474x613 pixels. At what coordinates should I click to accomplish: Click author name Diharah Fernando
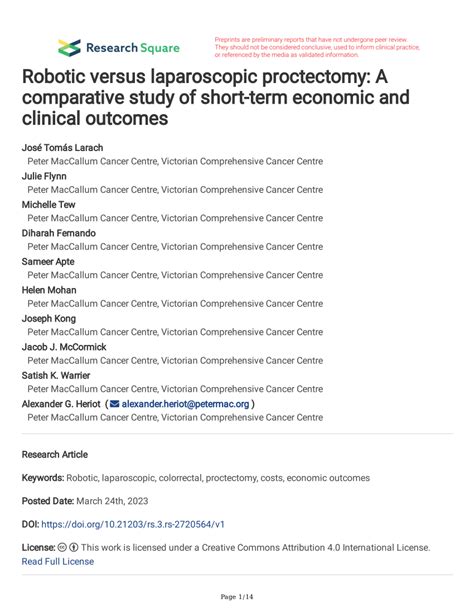(59, 233)
